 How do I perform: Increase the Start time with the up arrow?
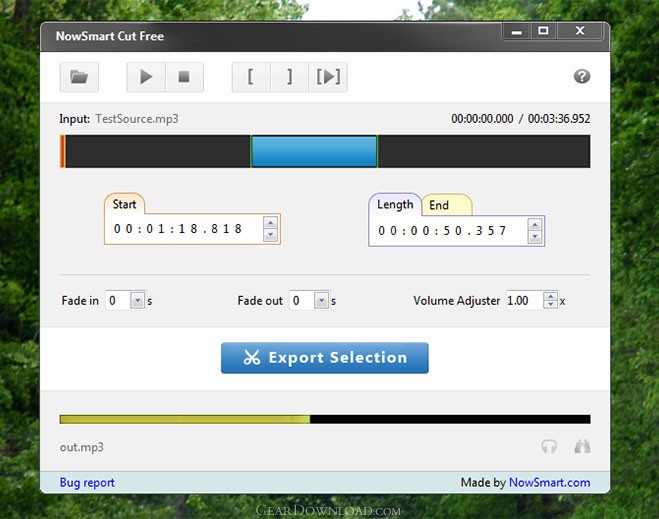point(271,222)
